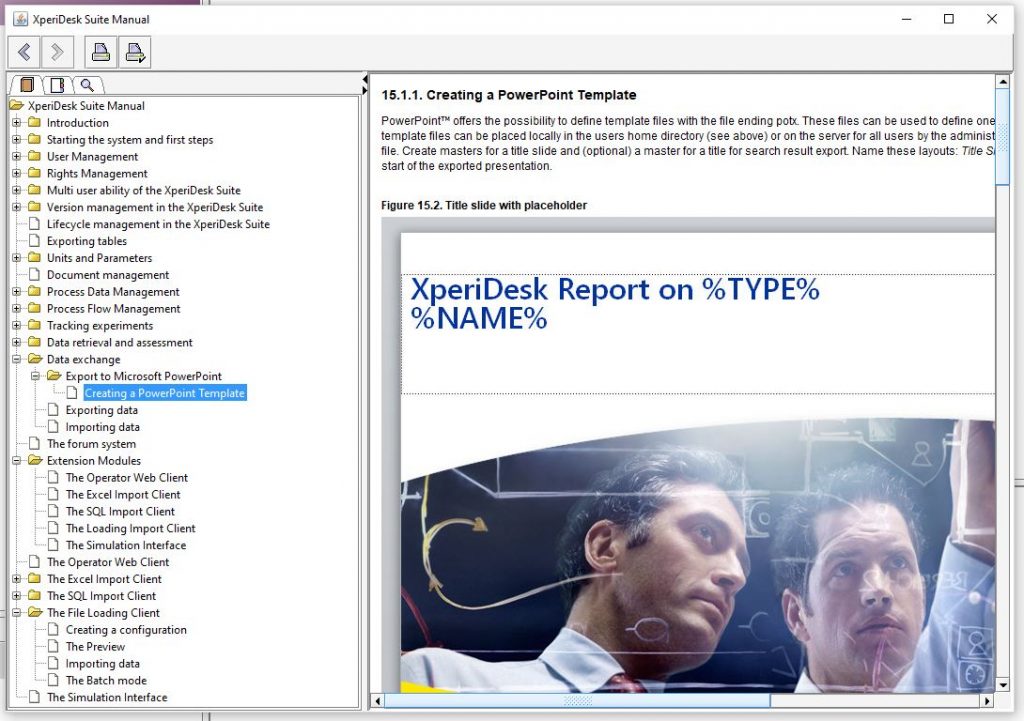Expand Process Data Management node

tap(16, 291)
